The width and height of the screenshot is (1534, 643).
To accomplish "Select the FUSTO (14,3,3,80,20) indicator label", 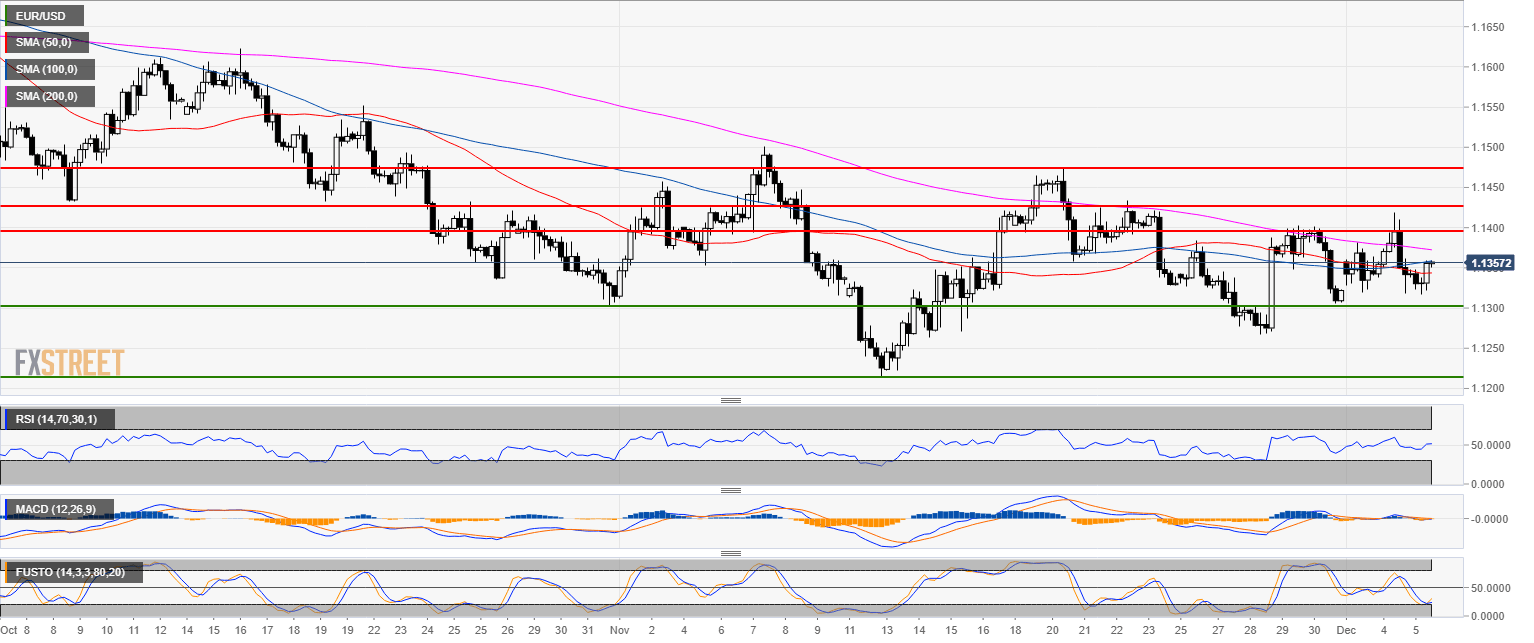I will click(x=73, y=573).
